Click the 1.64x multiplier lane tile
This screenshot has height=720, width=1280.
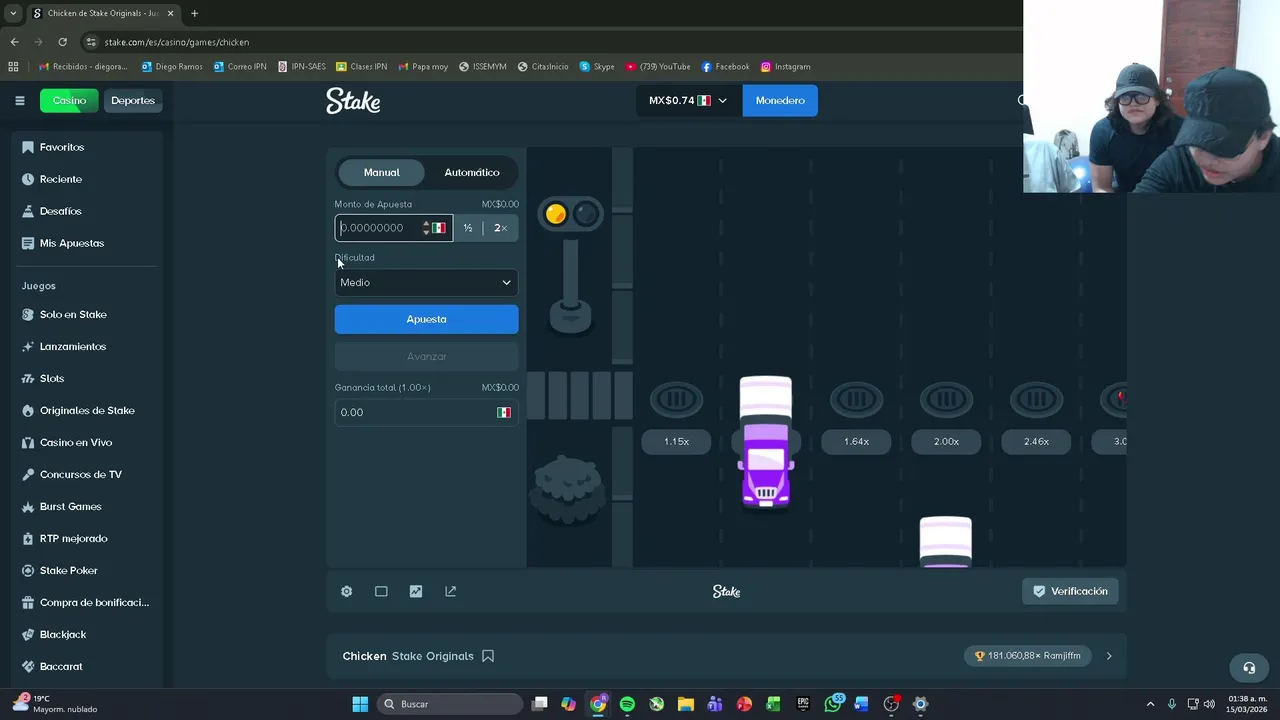pyautogui.click(x=856, y=441)
